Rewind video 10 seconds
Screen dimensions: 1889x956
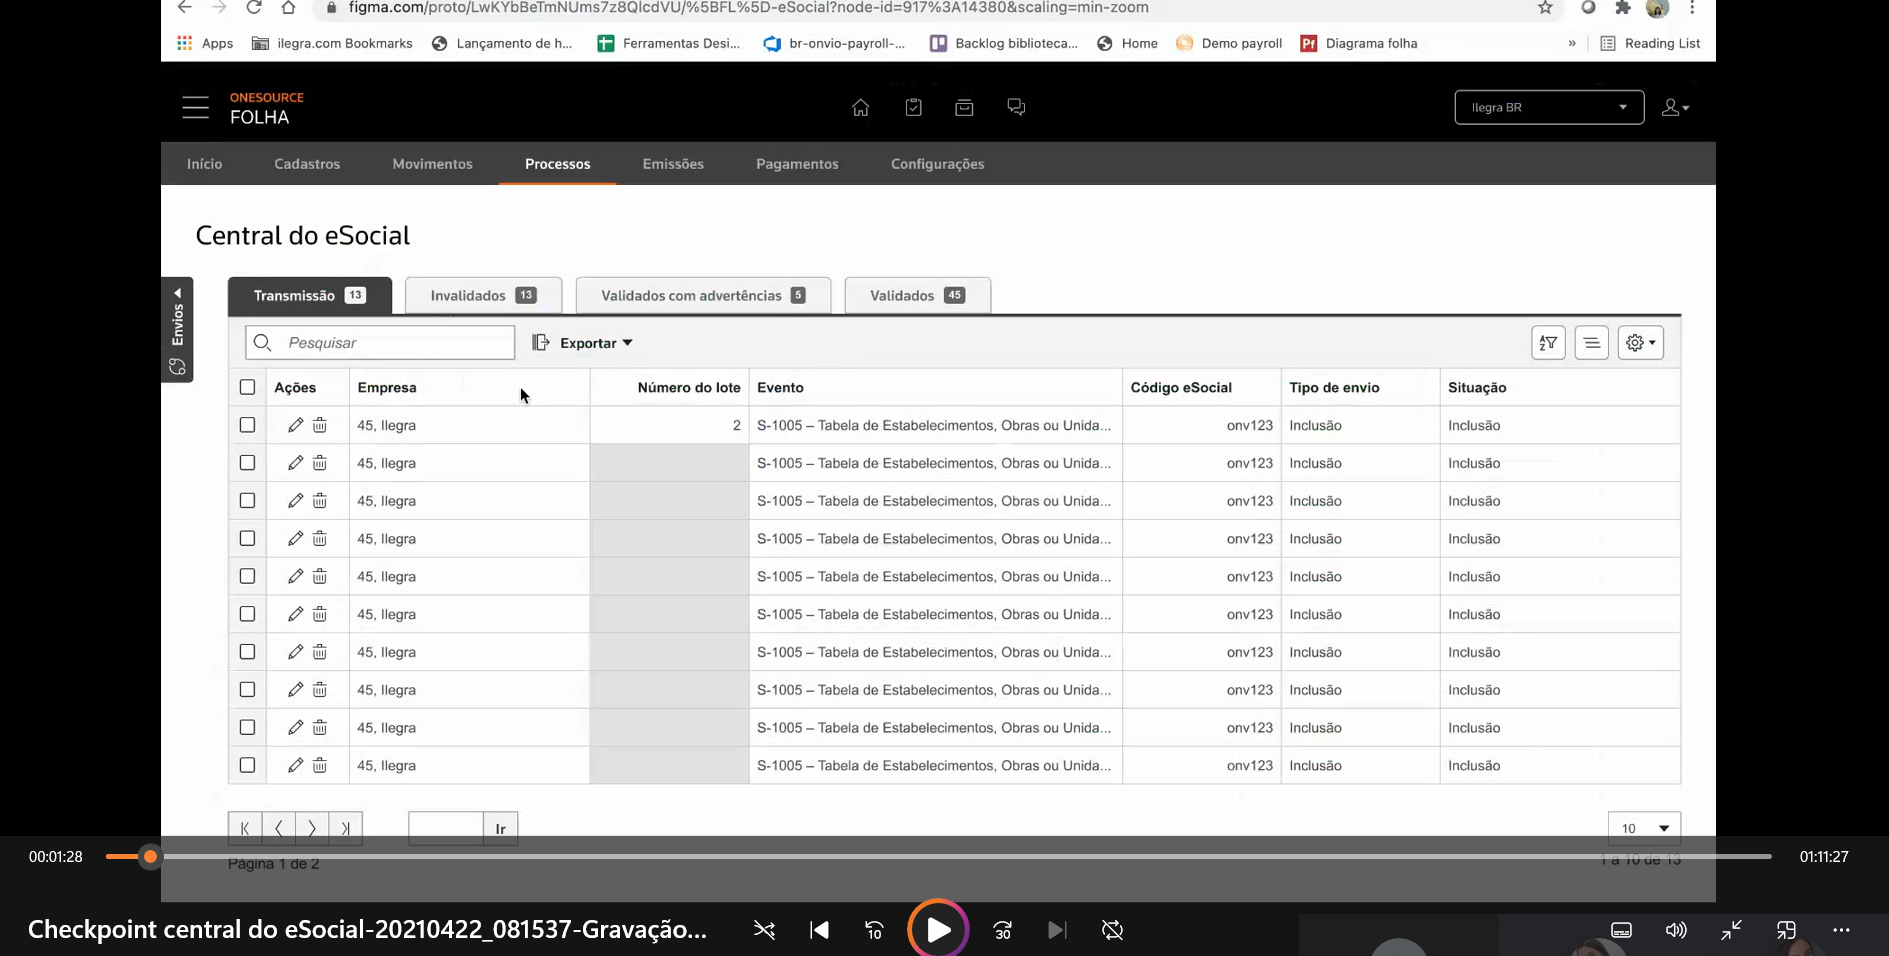[x=873, y=930]
